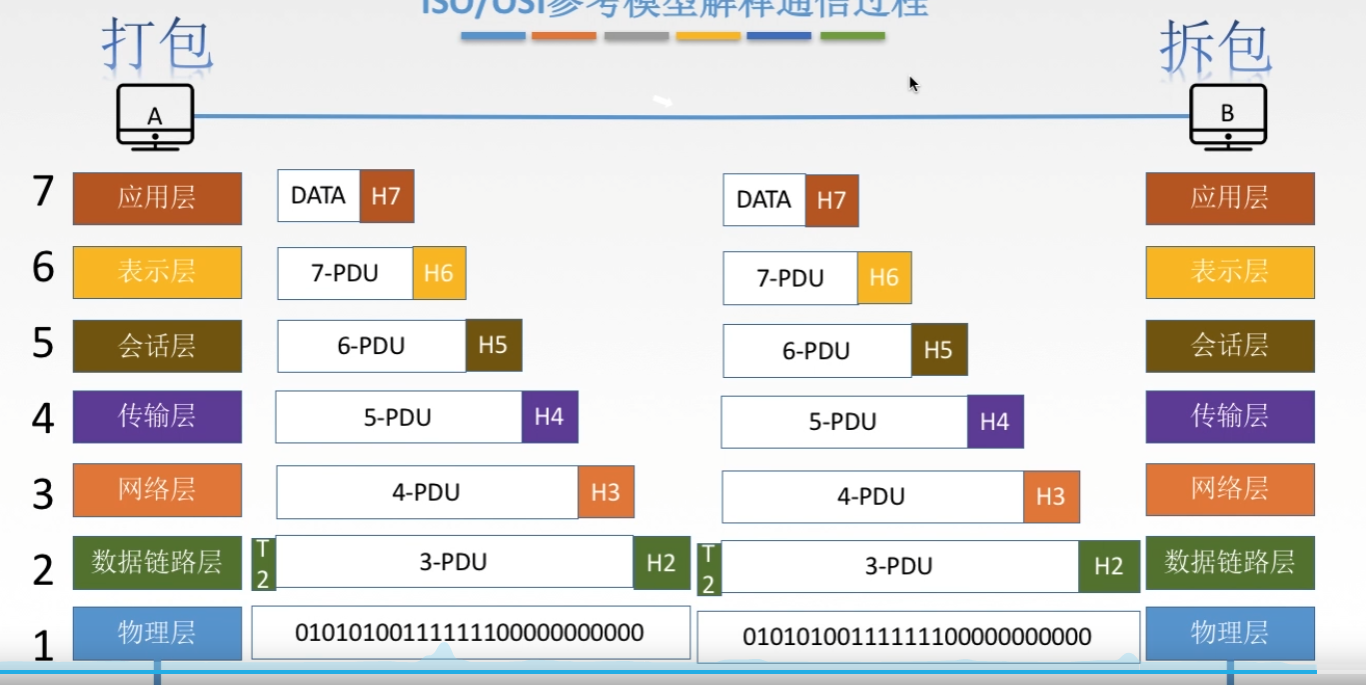Click the computer icon labeled A

pos(154,118)
